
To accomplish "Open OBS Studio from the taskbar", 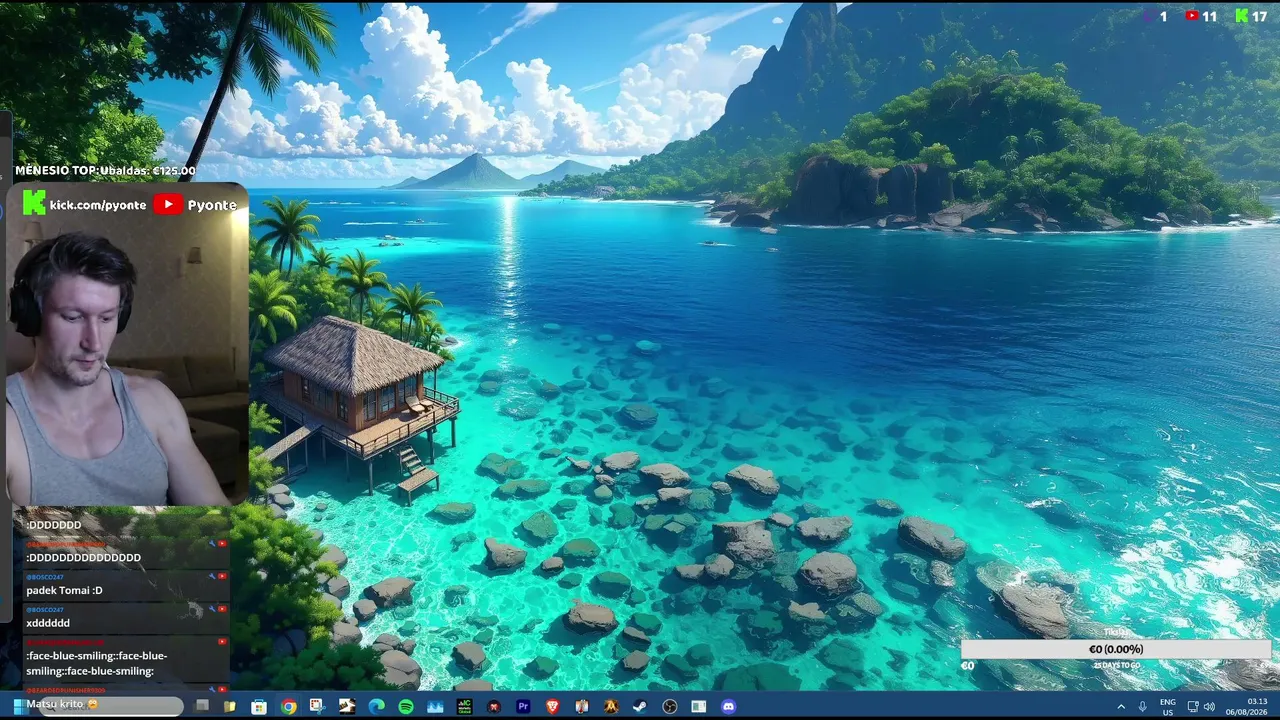I will tap(670, 706).
